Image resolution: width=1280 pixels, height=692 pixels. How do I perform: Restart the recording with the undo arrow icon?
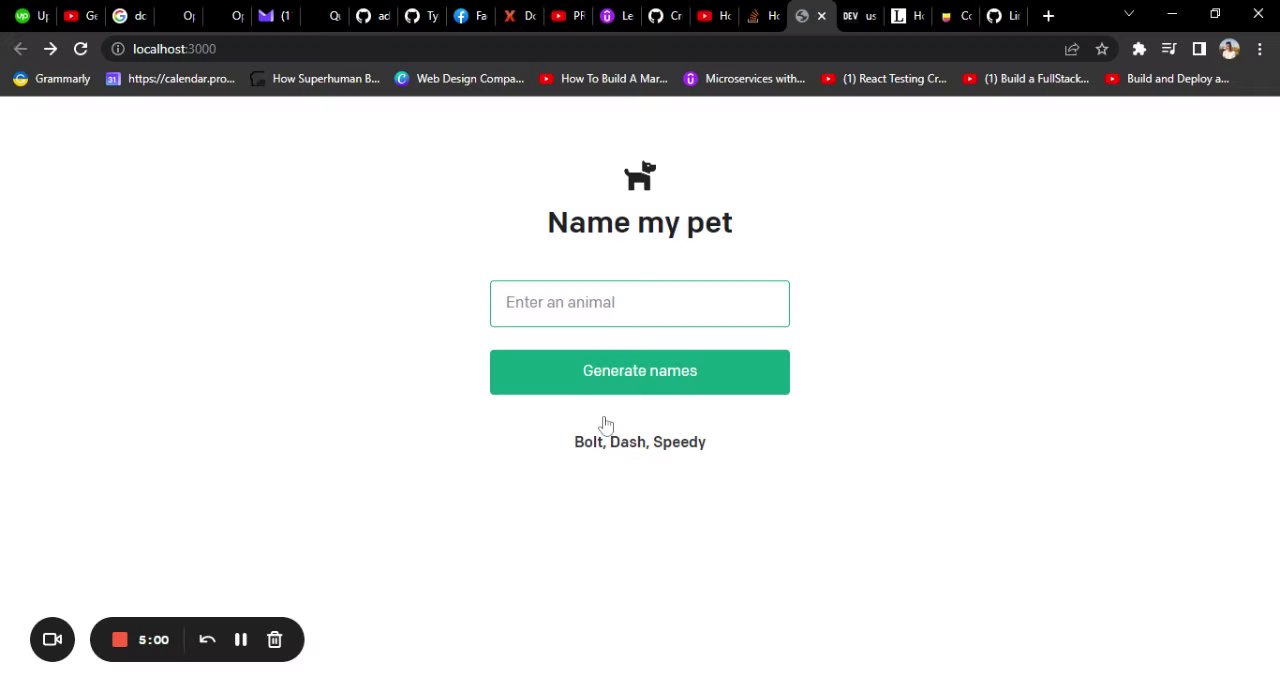click(207, 640)
